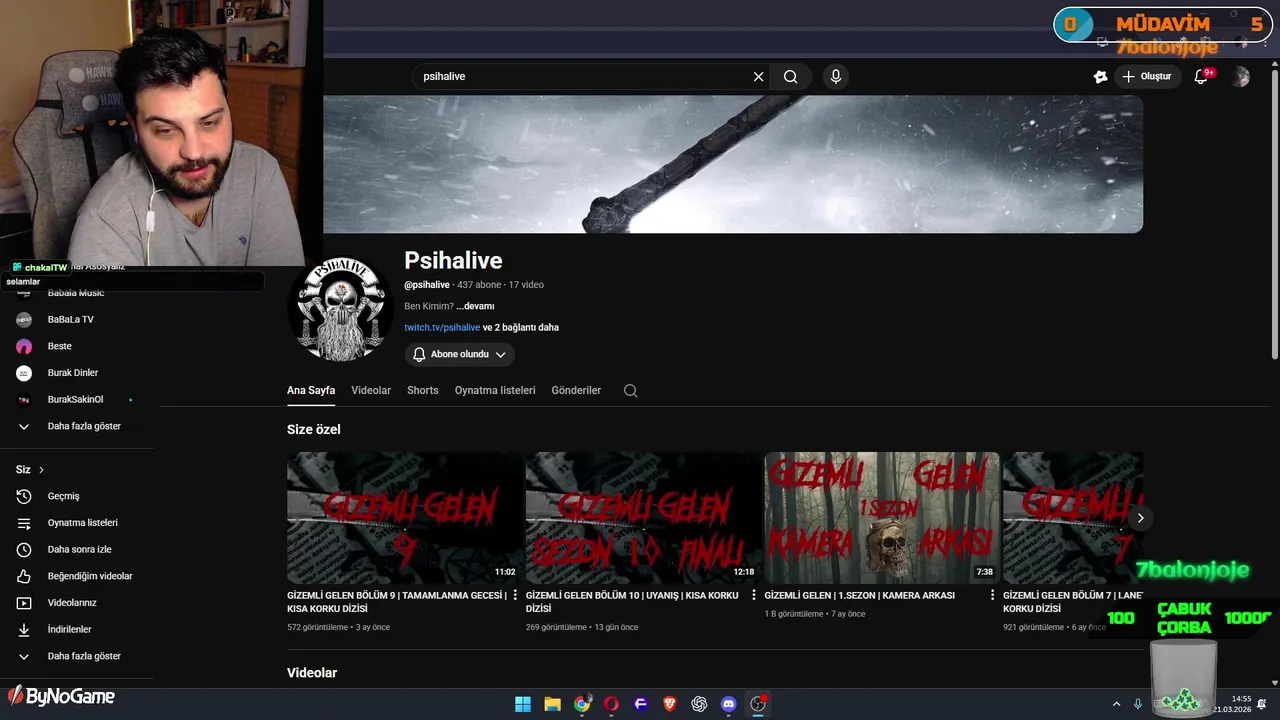
Task: Open options menu for Bölüm 9 video
Action: pos(516,595)
